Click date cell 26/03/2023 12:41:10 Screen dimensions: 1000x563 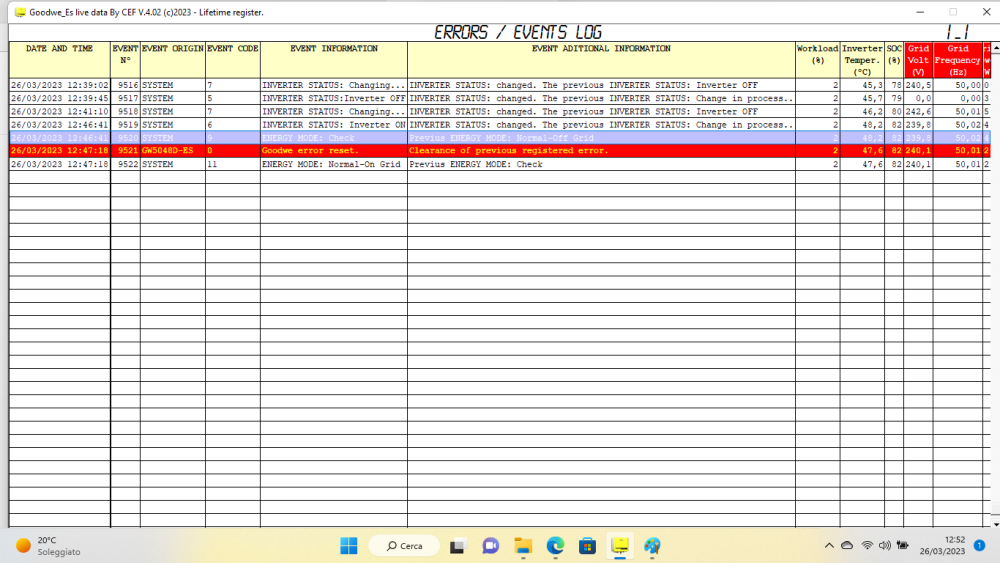[59, 112]
